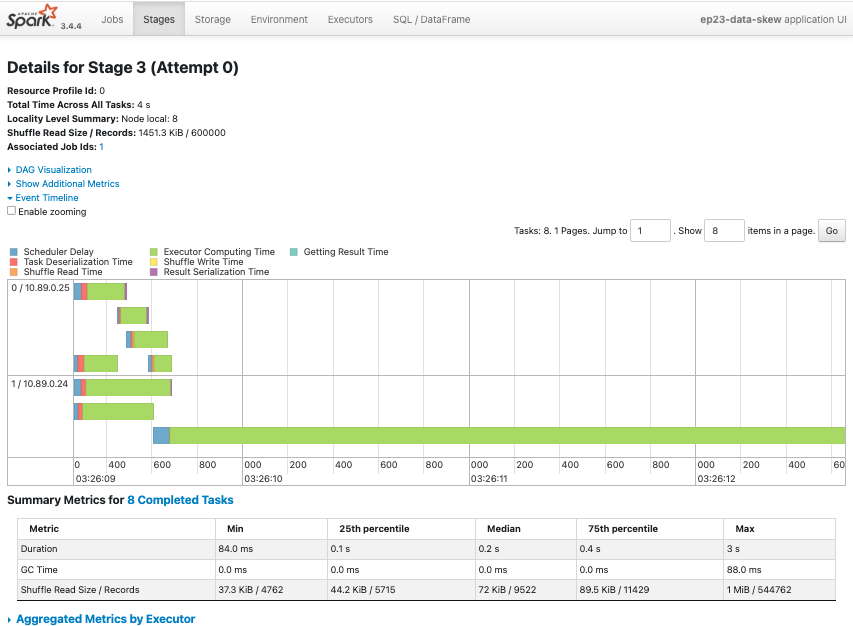Go to the Executors tab
This screenshot has height=626, width=853.
coord(350,19)
